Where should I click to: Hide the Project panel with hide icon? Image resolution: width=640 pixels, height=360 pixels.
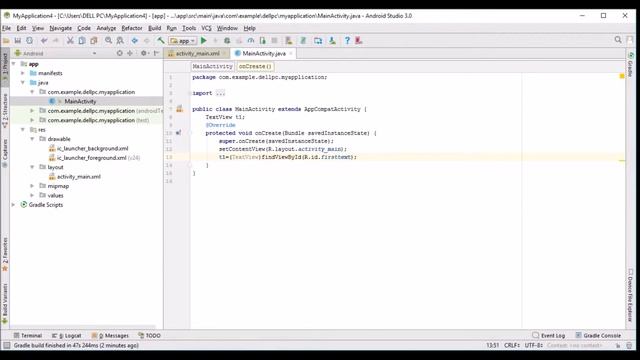(156, 53)
